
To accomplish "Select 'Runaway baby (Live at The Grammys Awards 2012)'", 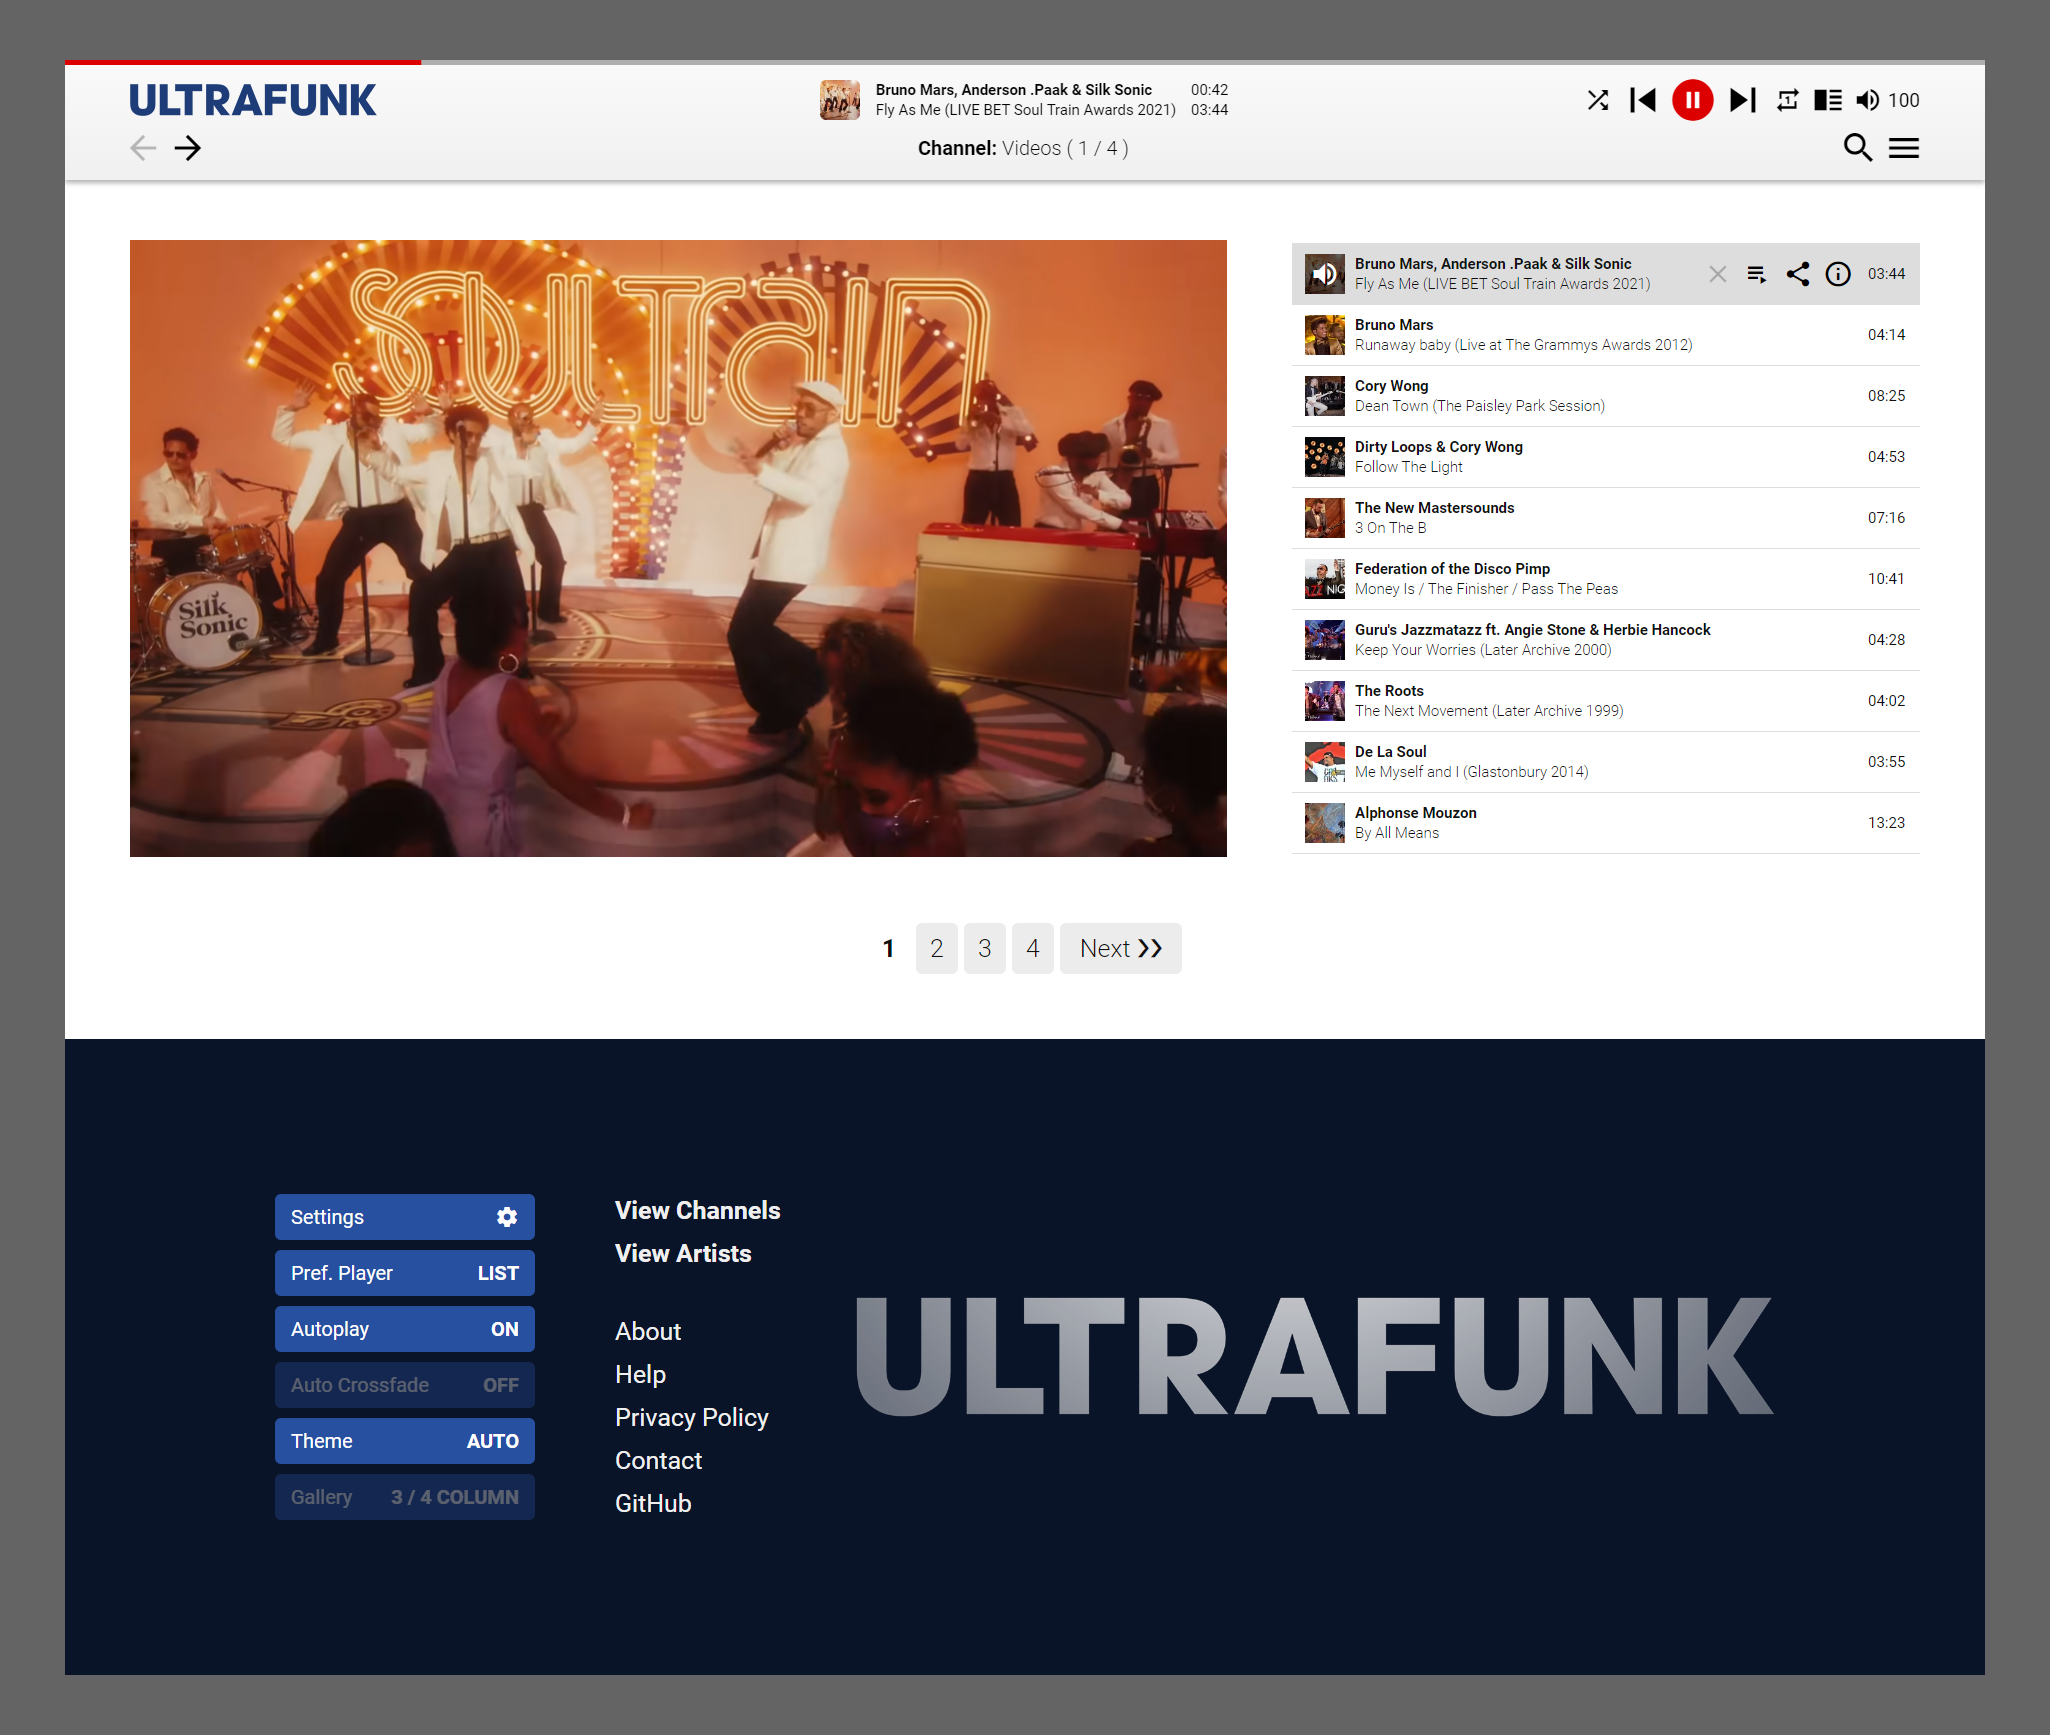I will click(1523, 345).
